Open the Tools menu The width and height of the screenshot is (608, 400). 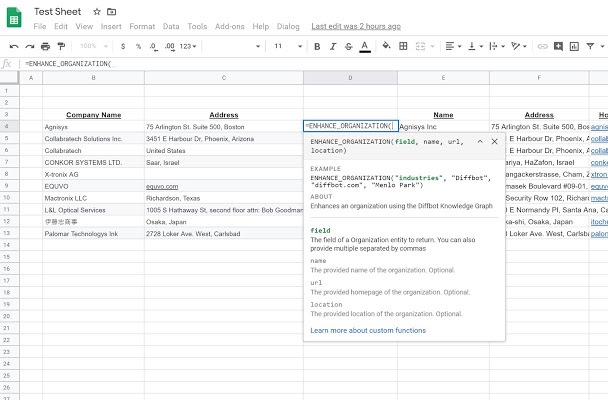point(197,26)
